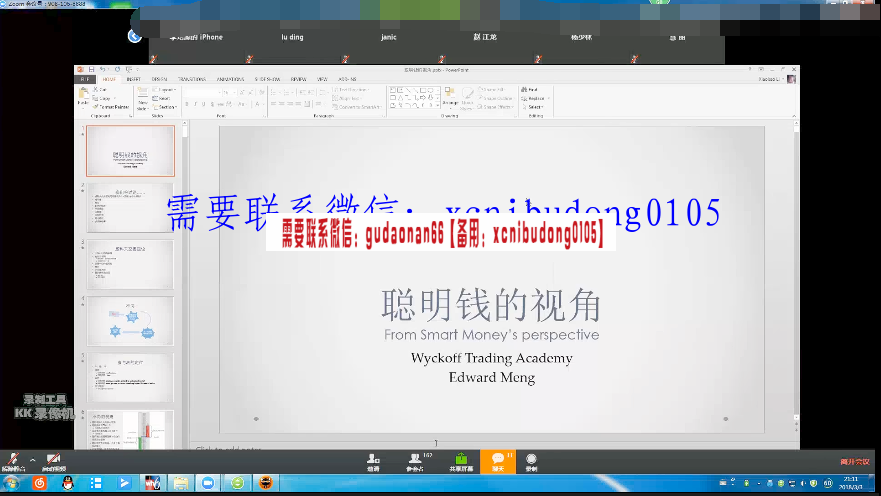Viewport: 881px width, 496px height.
Task: Switch to the SLIDE SHOW ribbon tab
Action: pos(267,79)
